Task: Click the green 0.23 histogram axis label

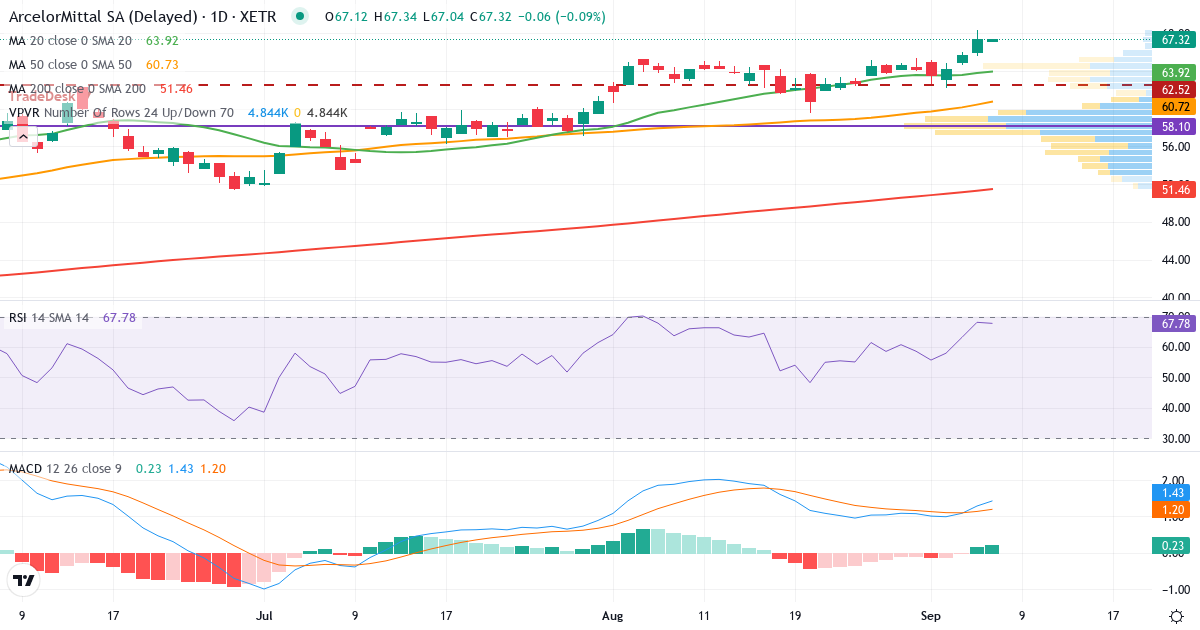Action: (x=1169, y=545)
